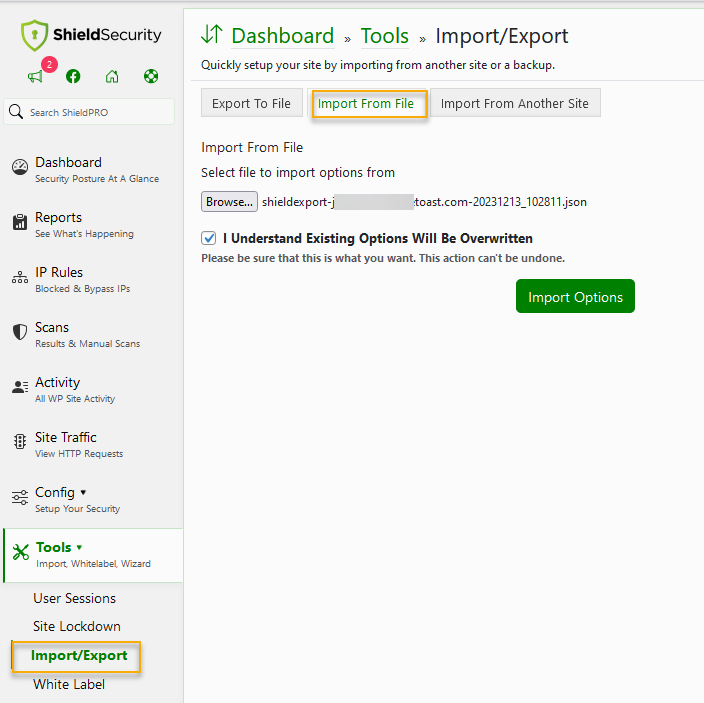Open Import From Another Site tab

click(x=515, y=103)
